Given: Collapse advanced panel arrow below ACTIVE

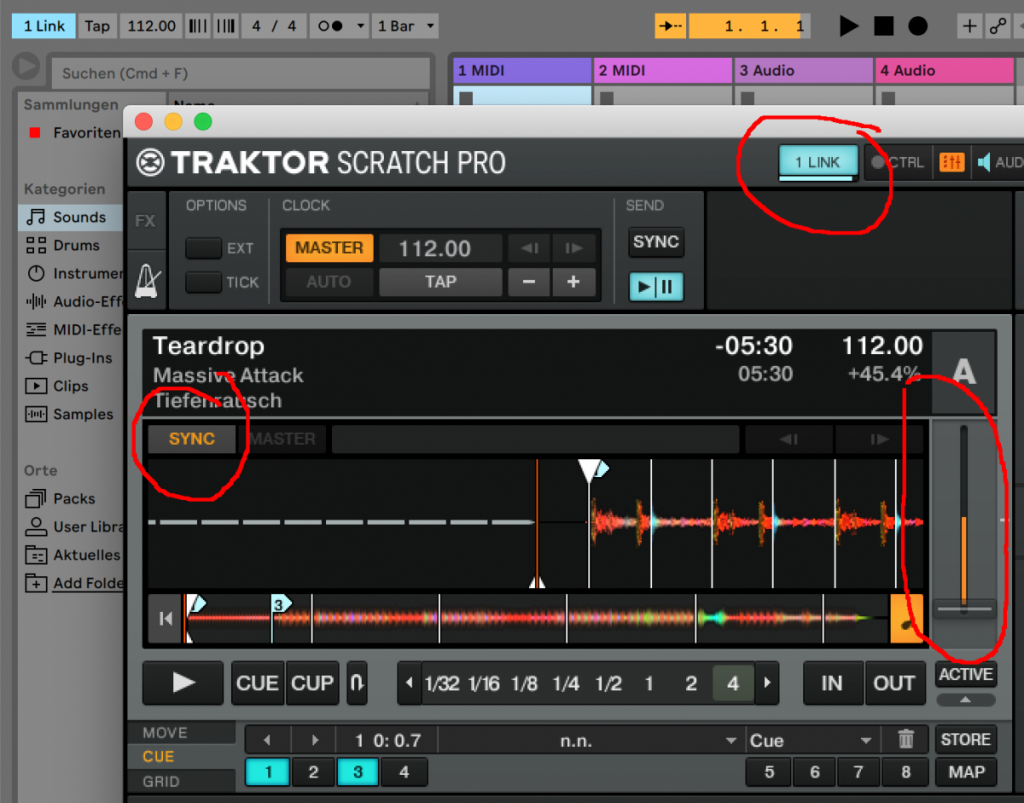Looking at the screenshot, I should [966, 700].
